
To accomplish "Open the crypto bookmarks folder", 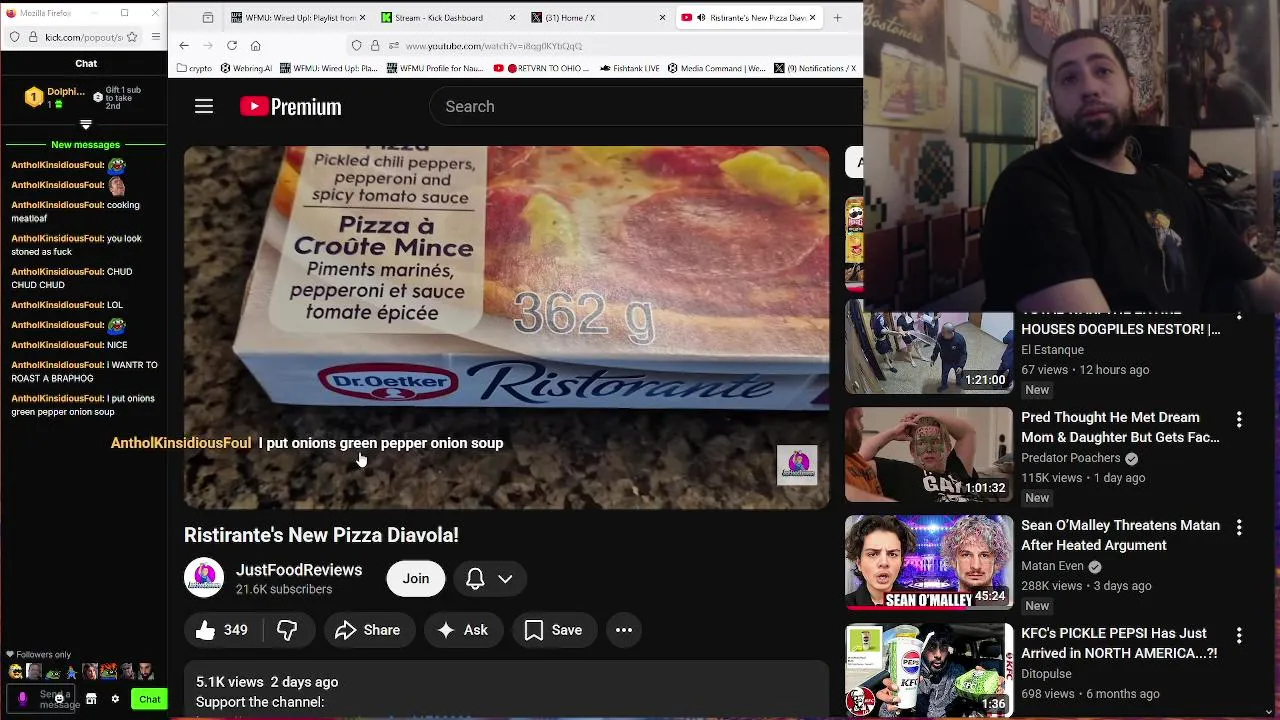I will 195,68.
